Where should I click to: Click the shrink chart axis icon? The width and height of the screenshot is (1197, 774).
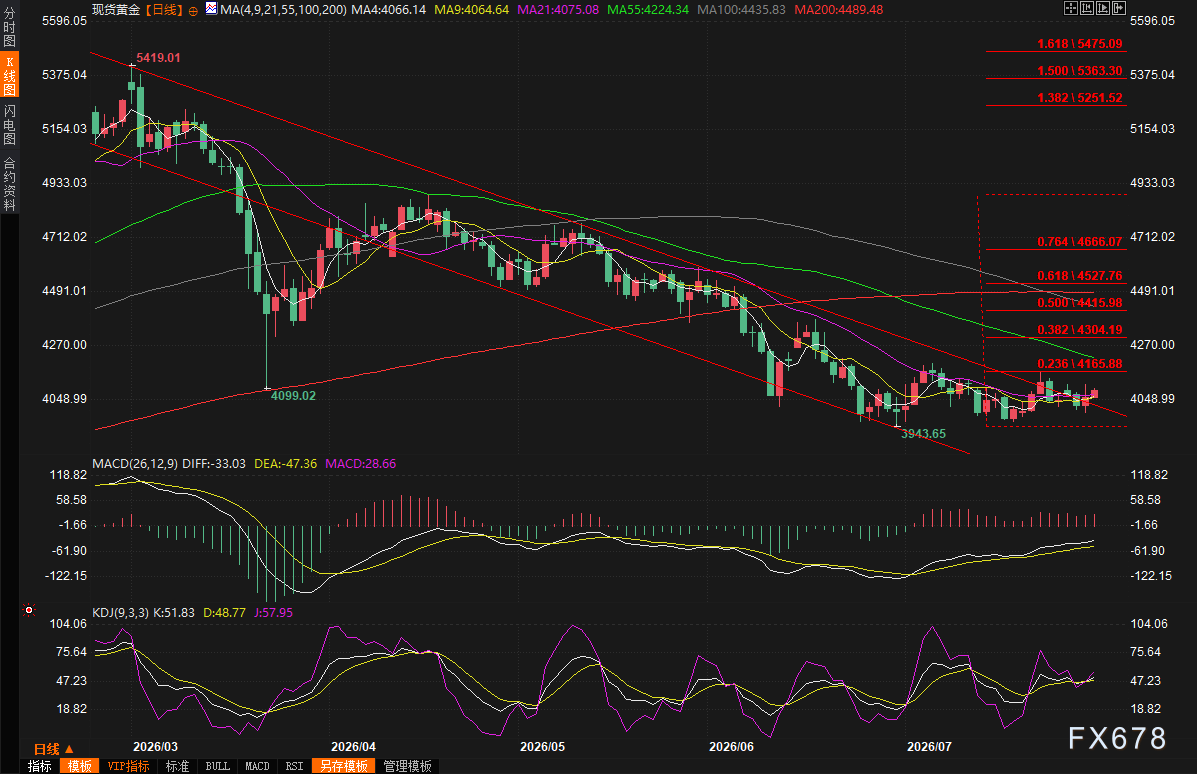pyautogui.click(x=1087, y=8)
